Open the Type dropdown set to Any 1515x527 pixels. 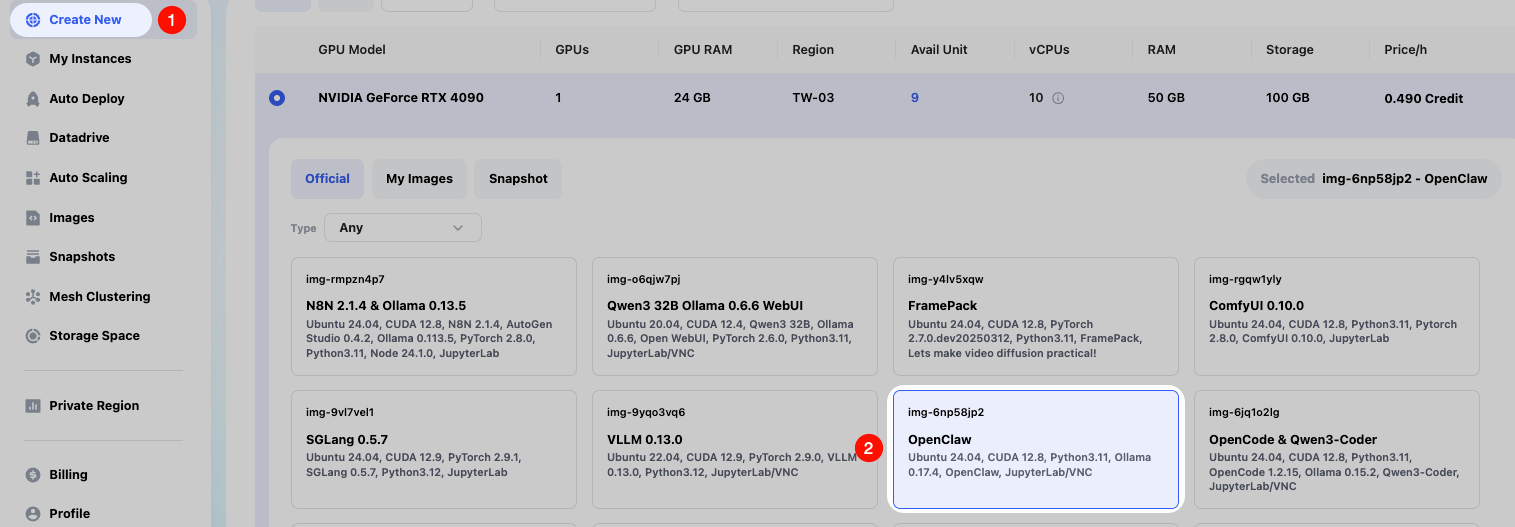(402, 228)
